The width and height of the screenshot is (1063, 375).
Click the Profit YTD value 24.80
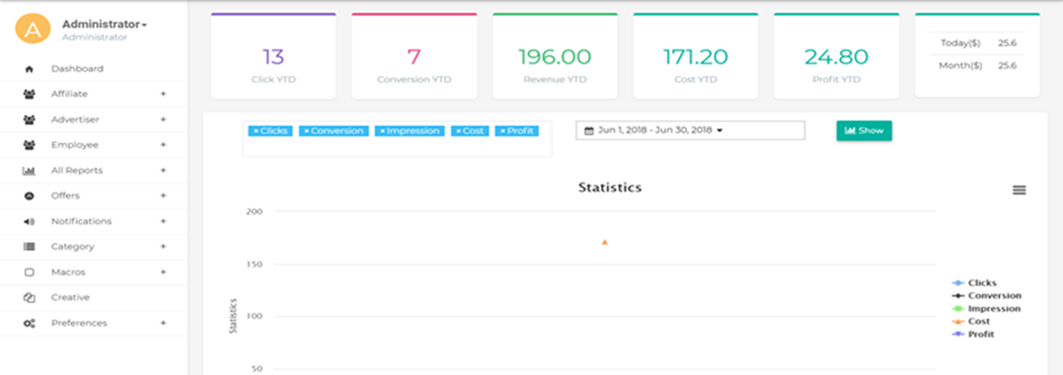click(837, 57)
